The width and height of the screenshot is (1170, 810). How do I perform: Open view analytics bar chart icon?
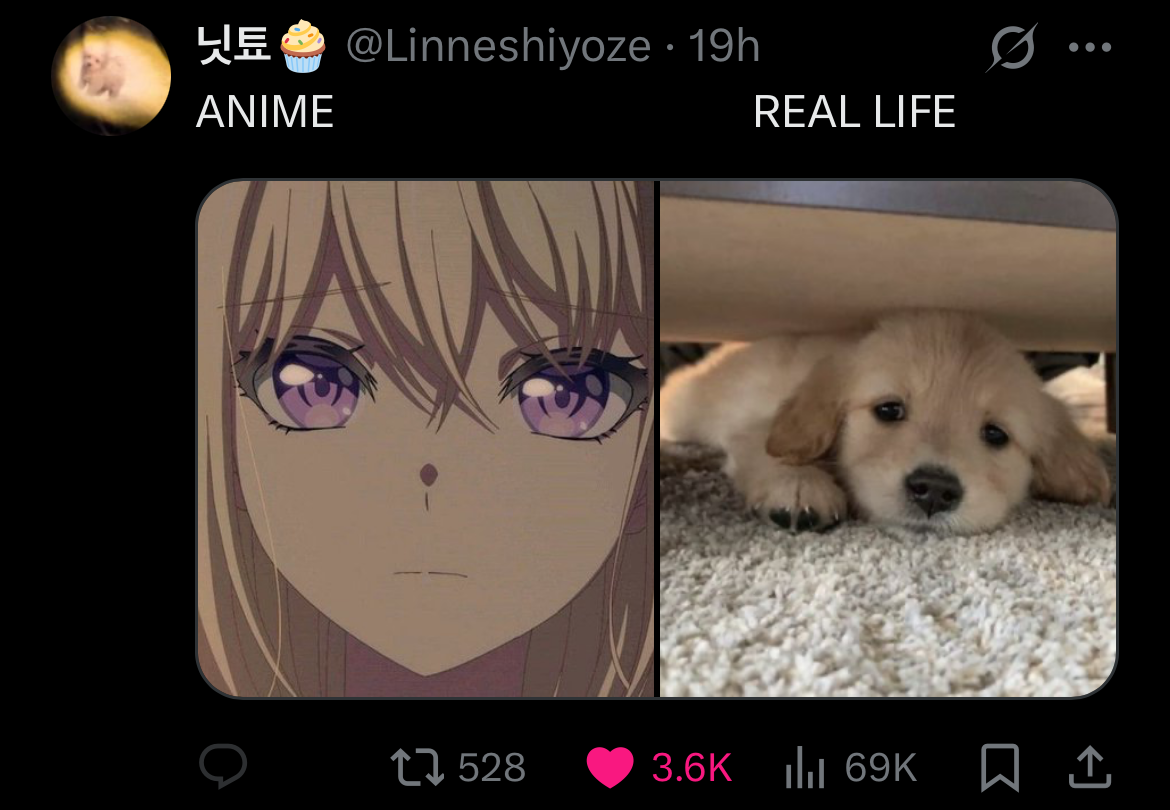pos(804,767)
